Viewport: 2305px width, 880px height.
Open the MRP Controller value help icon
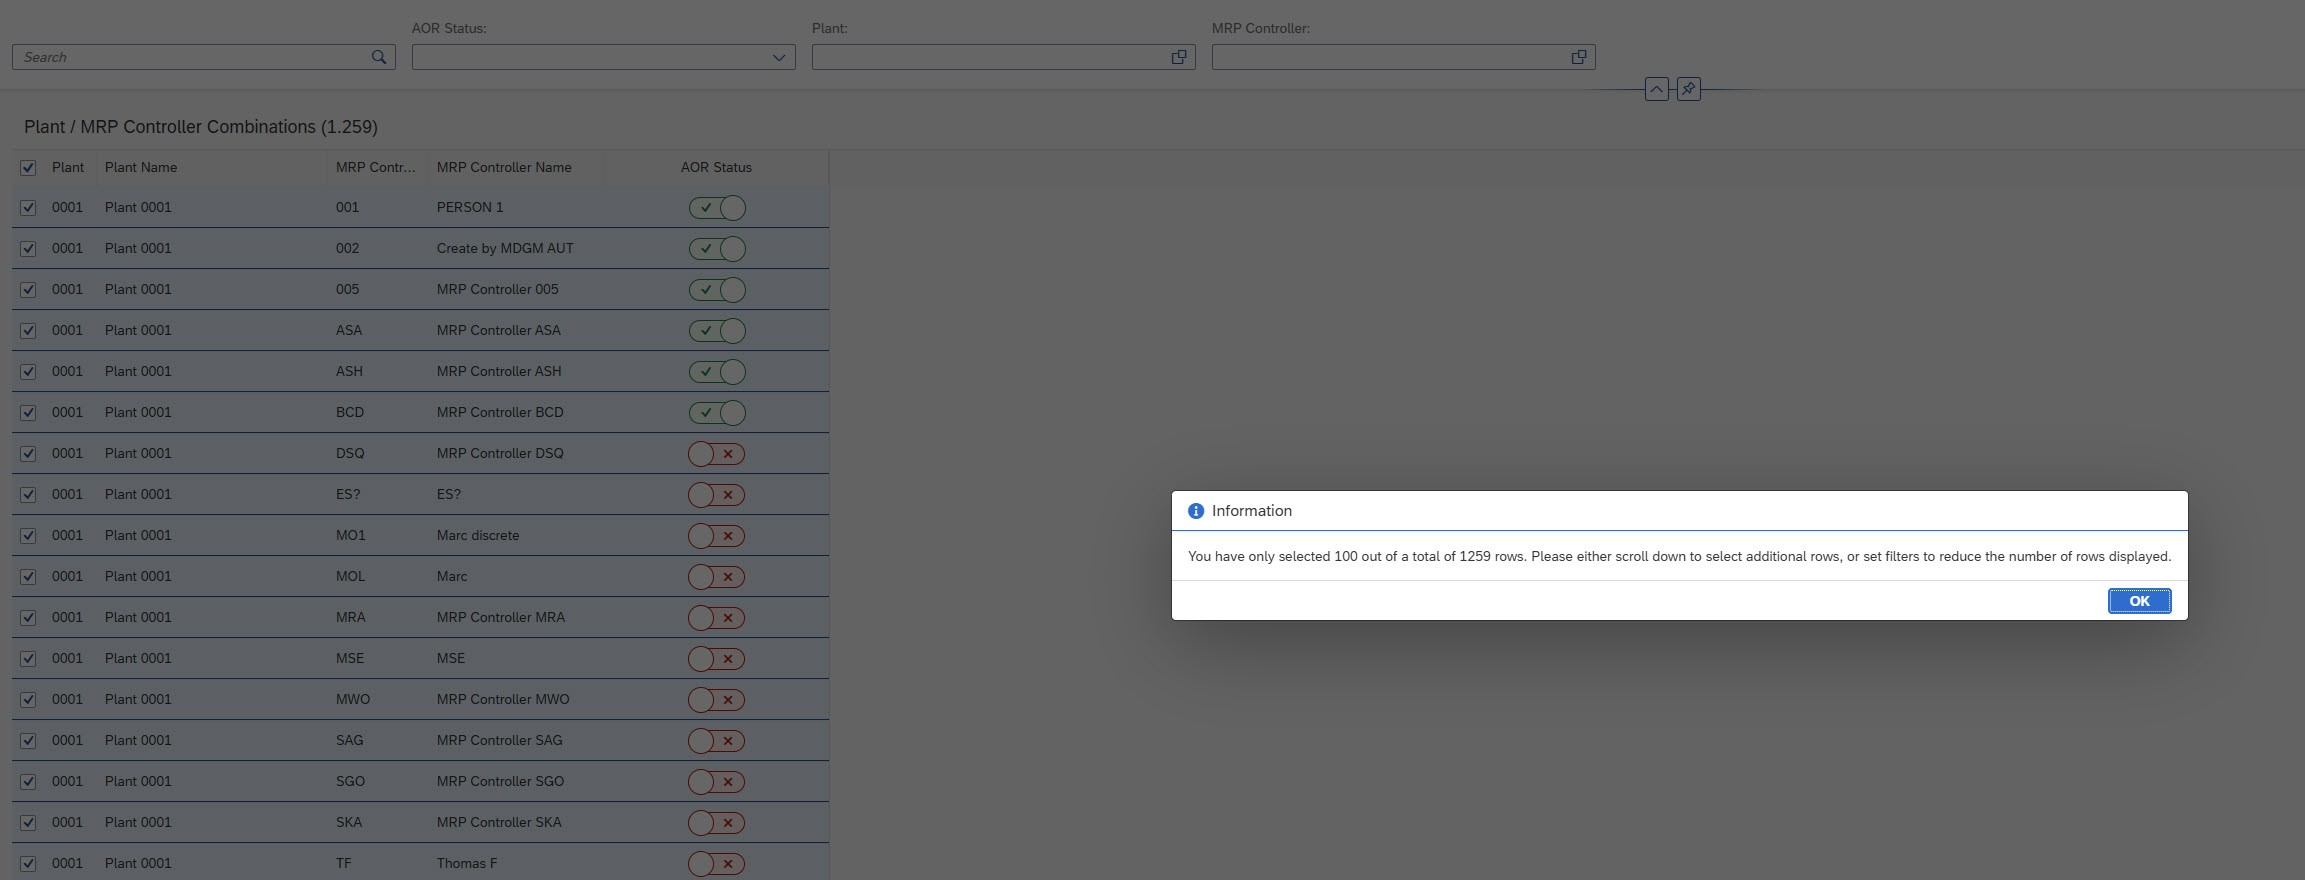(1579, 57)
